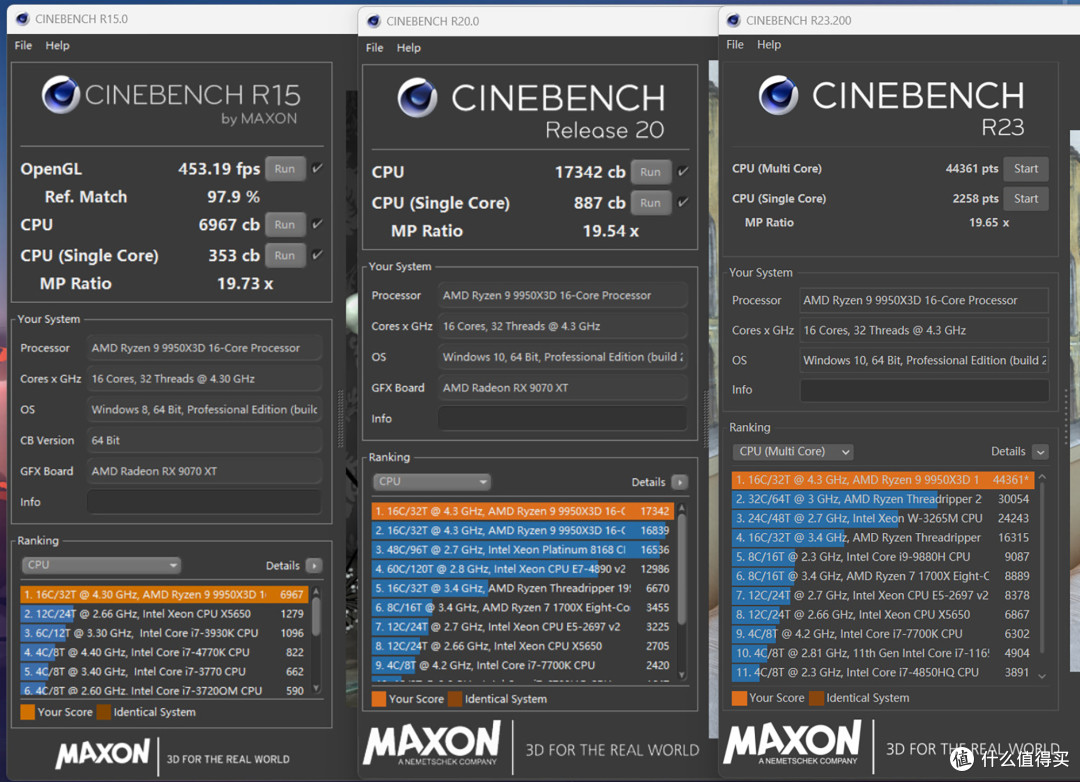Click orange Your Score swatch in R23
Screen dimensions: 1080x782
click(x=739, y=698)
